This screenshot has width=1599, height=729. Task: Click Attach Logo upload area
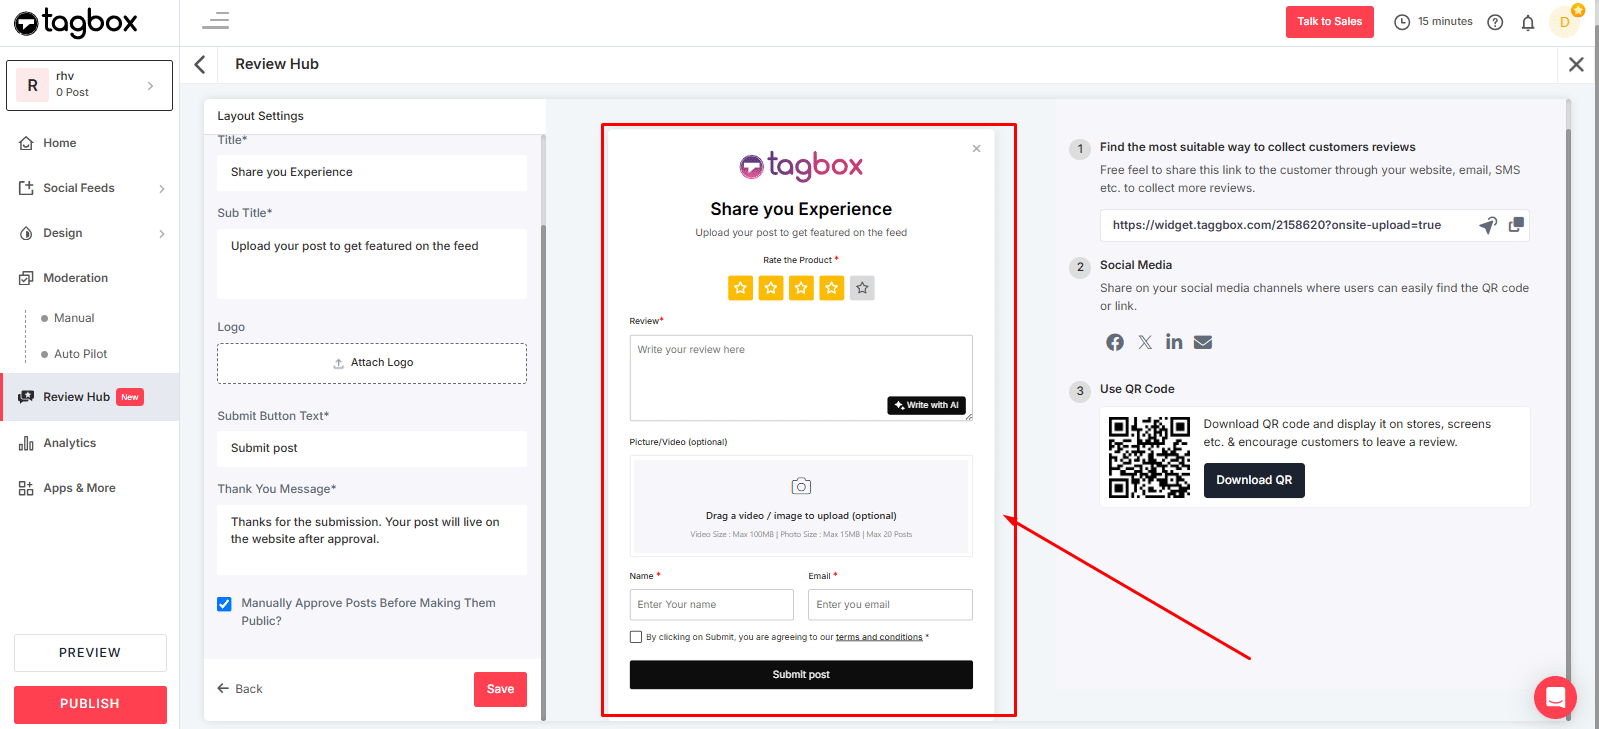tap(372, 363)
